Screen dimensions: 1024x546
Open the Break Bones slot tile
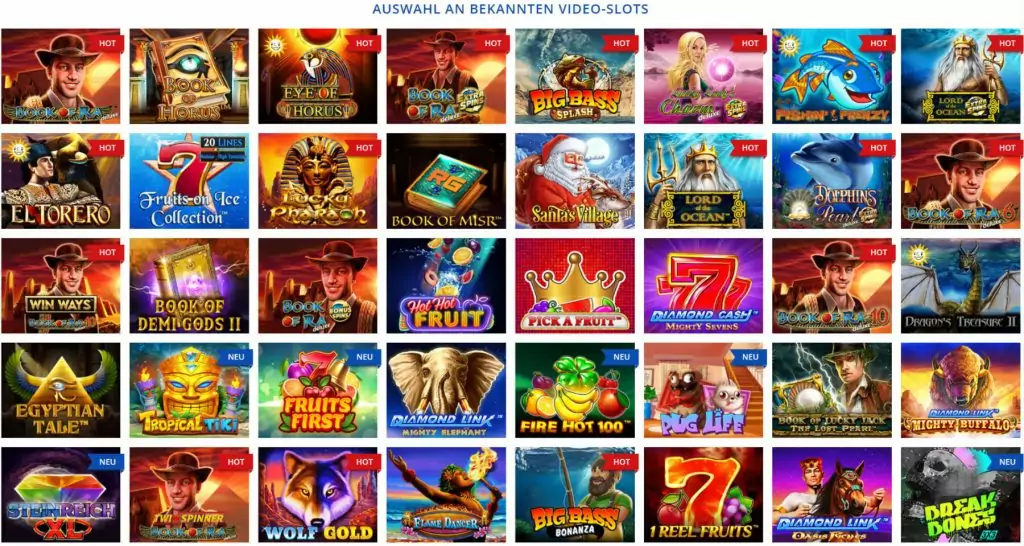(961, 495)
